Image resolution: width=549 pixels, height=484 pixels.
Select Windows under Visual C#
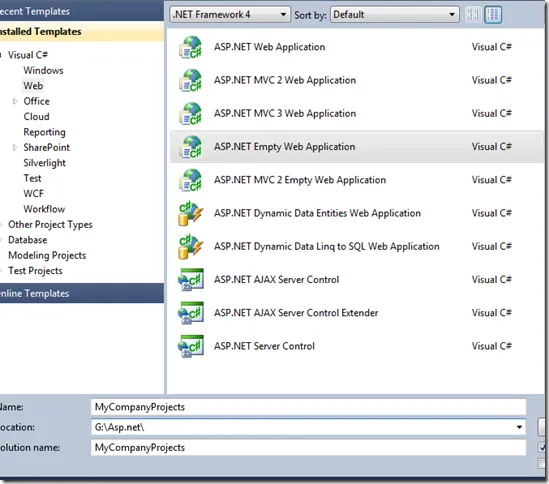pos(43,70)
